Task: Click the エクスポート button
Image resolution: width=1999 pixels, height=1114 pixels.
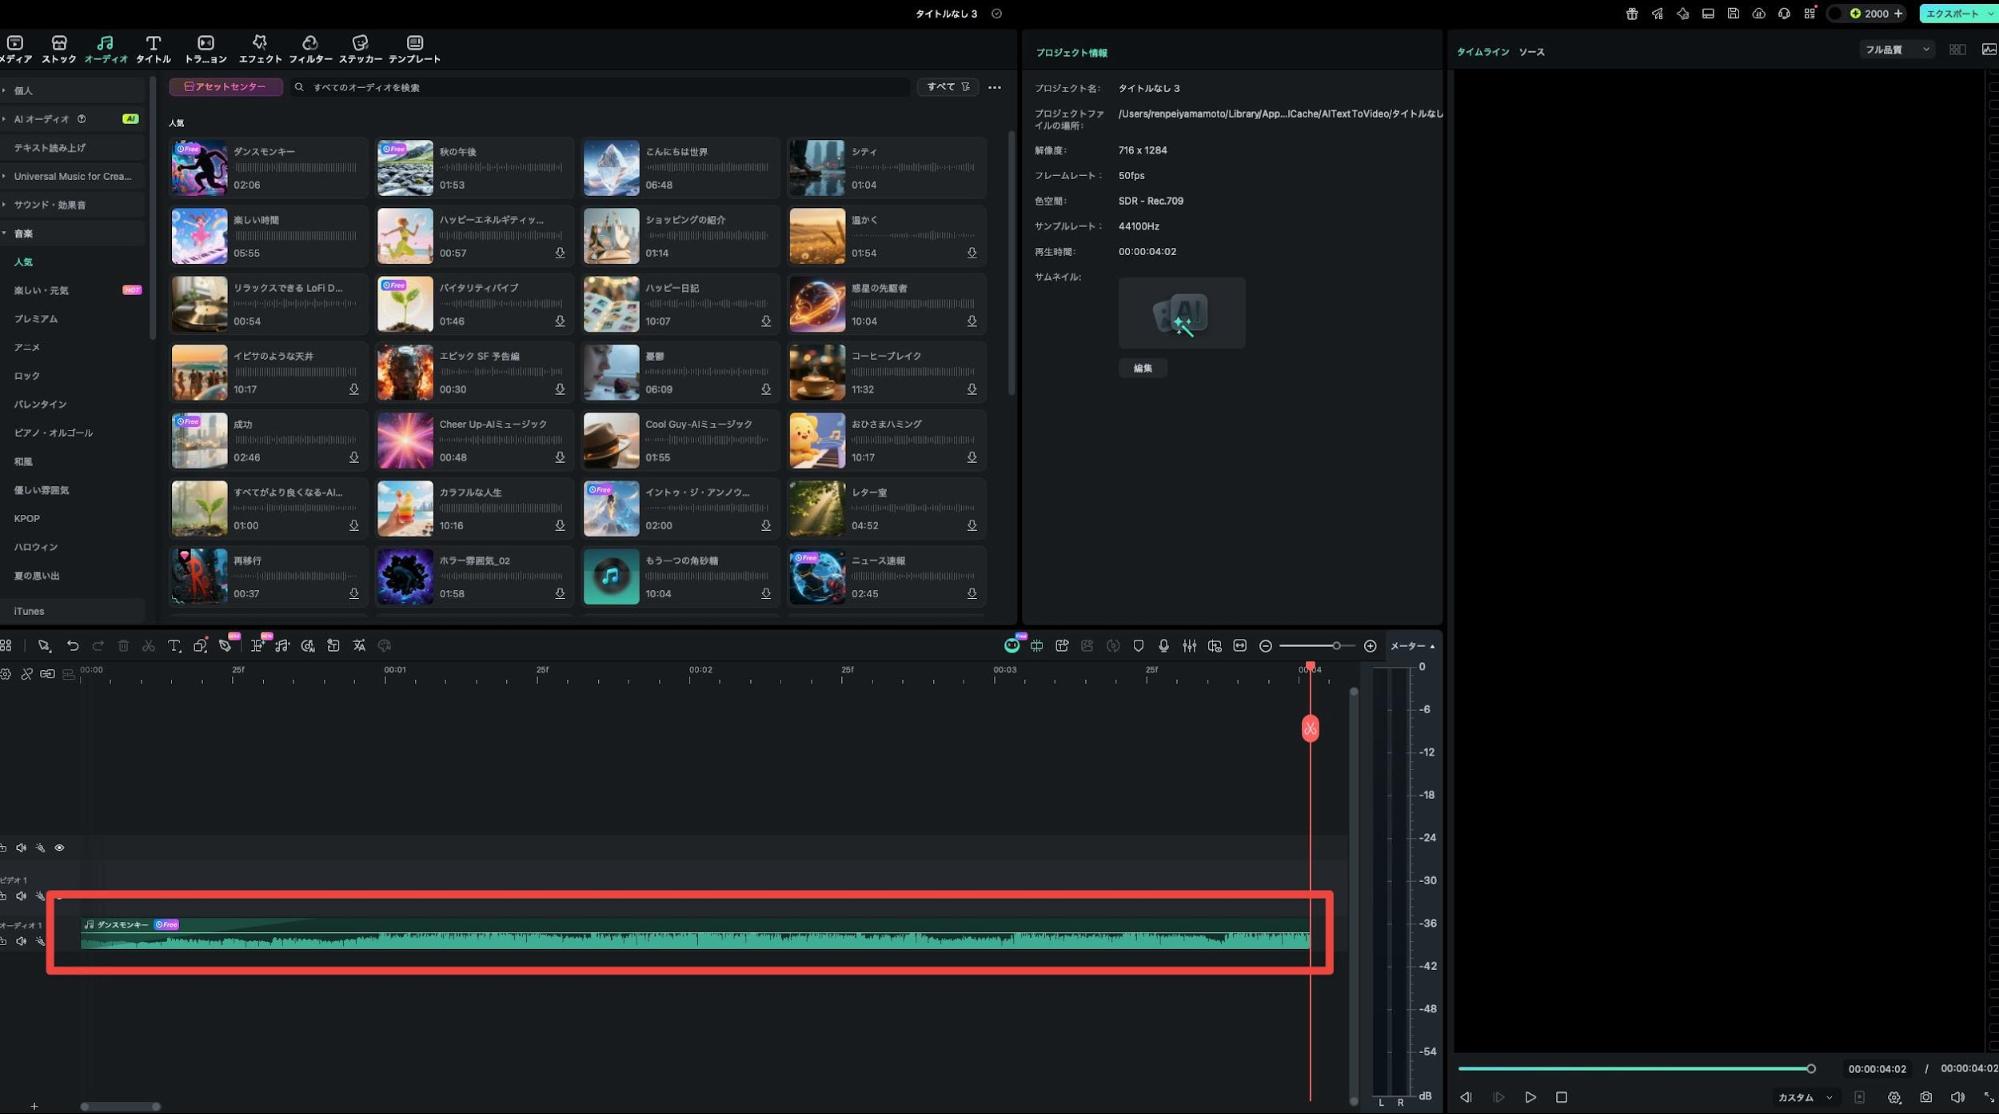Action: click(x=1951, y=13)
